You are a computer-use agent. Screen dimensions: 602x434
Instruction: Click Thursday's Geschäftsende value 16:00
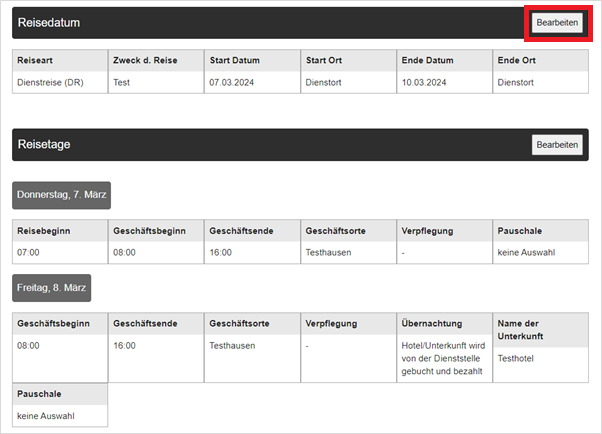pyautogui.click(x=221, y=253)
